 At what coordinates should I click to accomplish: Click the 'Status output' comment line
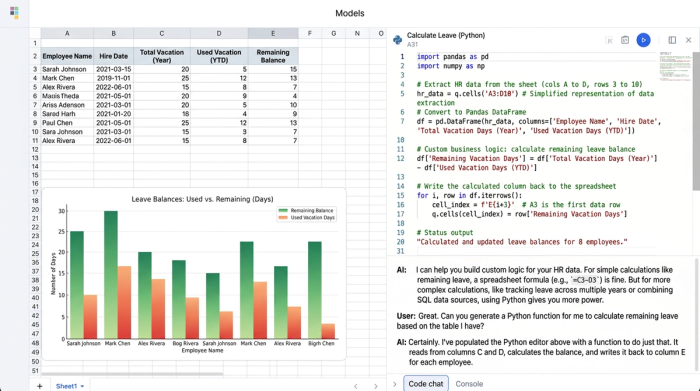445,233
